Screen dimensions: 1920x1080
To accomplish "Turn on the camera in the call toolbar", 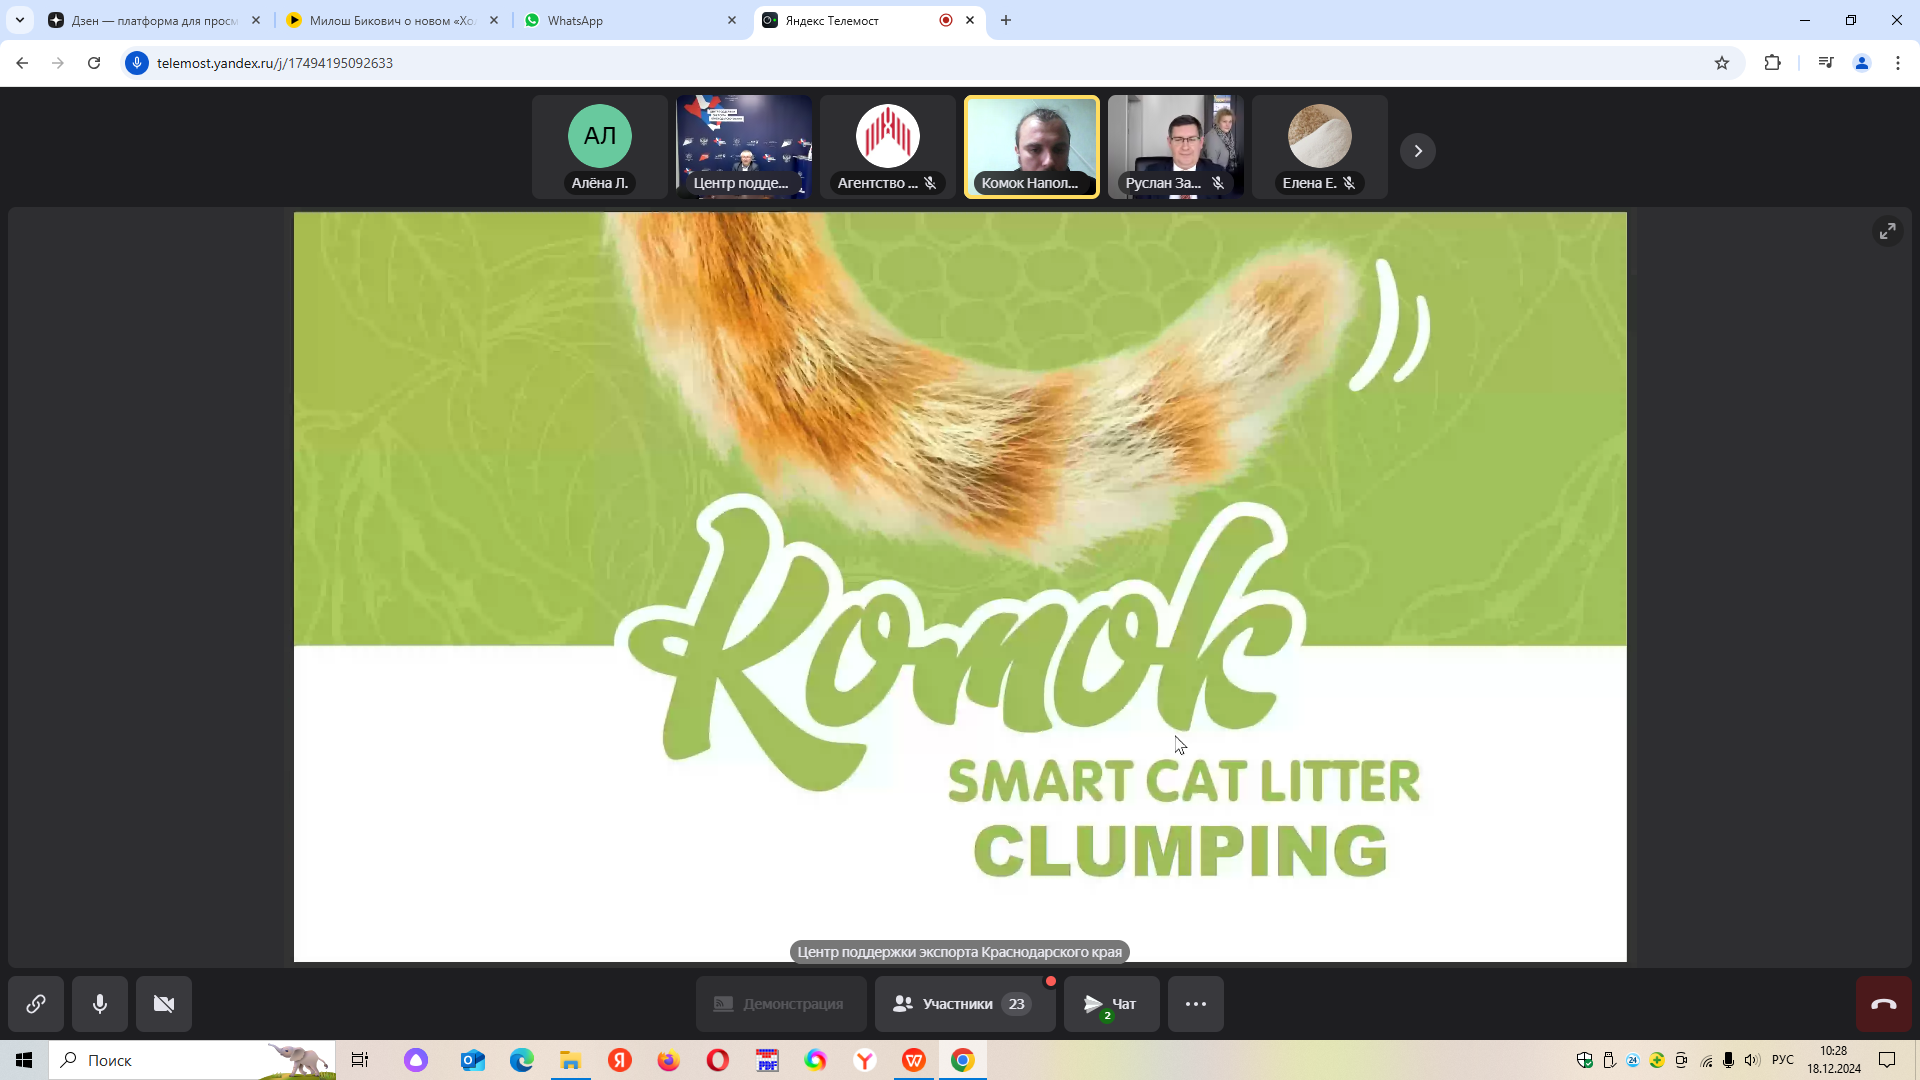I will pos(164,1003).
